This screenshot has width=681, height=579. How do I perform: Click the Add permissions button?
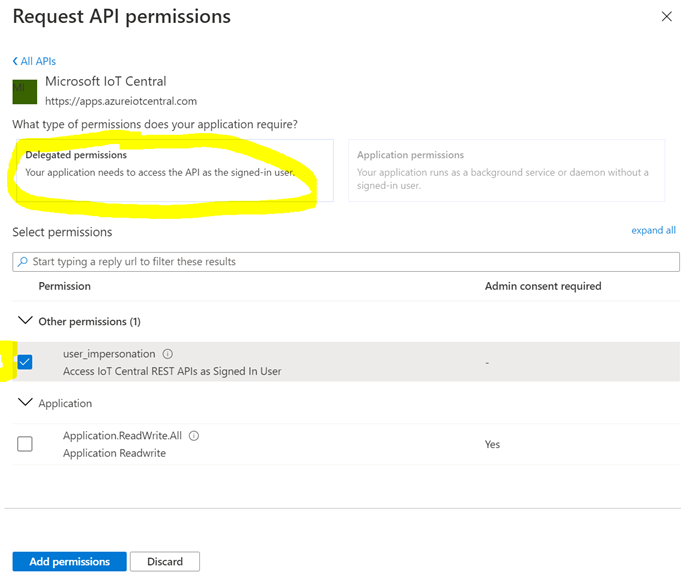click(x=69, y=562)
